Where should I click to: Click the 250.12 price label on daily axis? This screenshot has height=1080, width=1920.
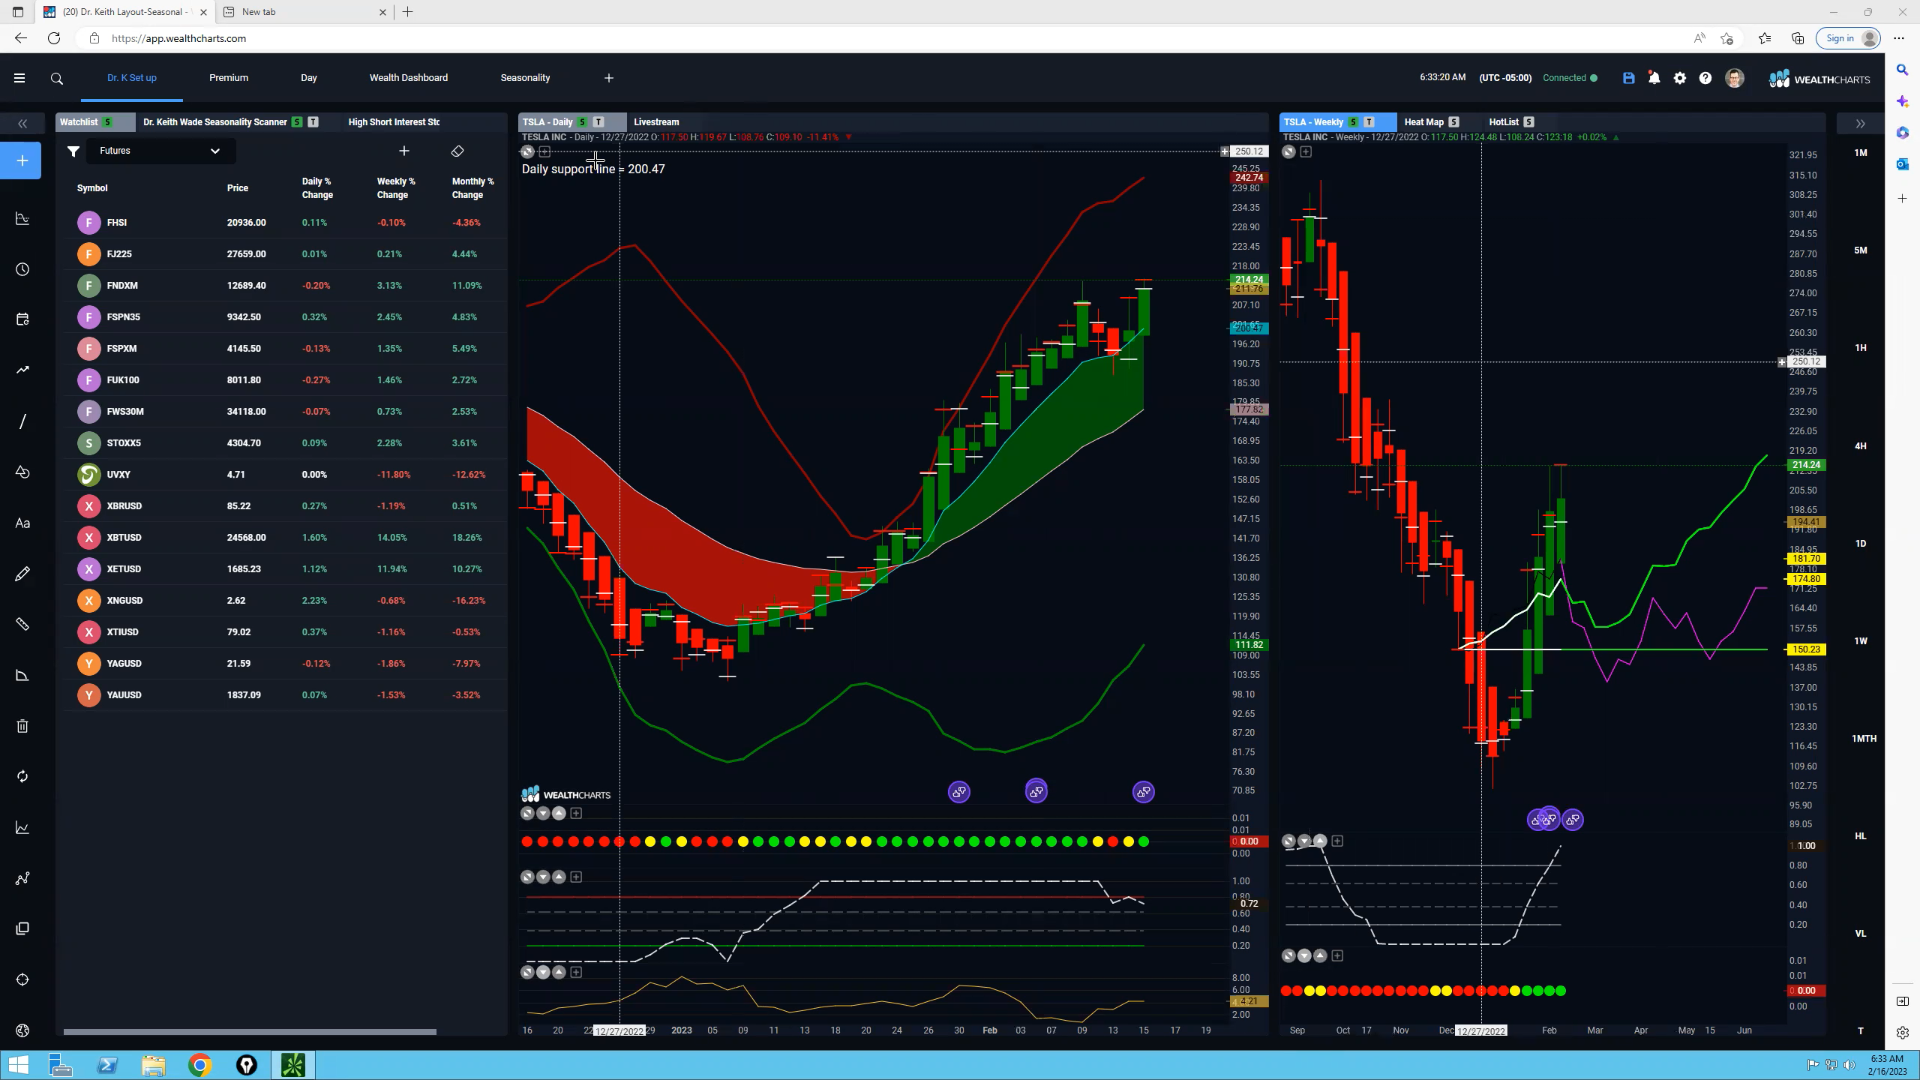click(x=1248, y=152)
